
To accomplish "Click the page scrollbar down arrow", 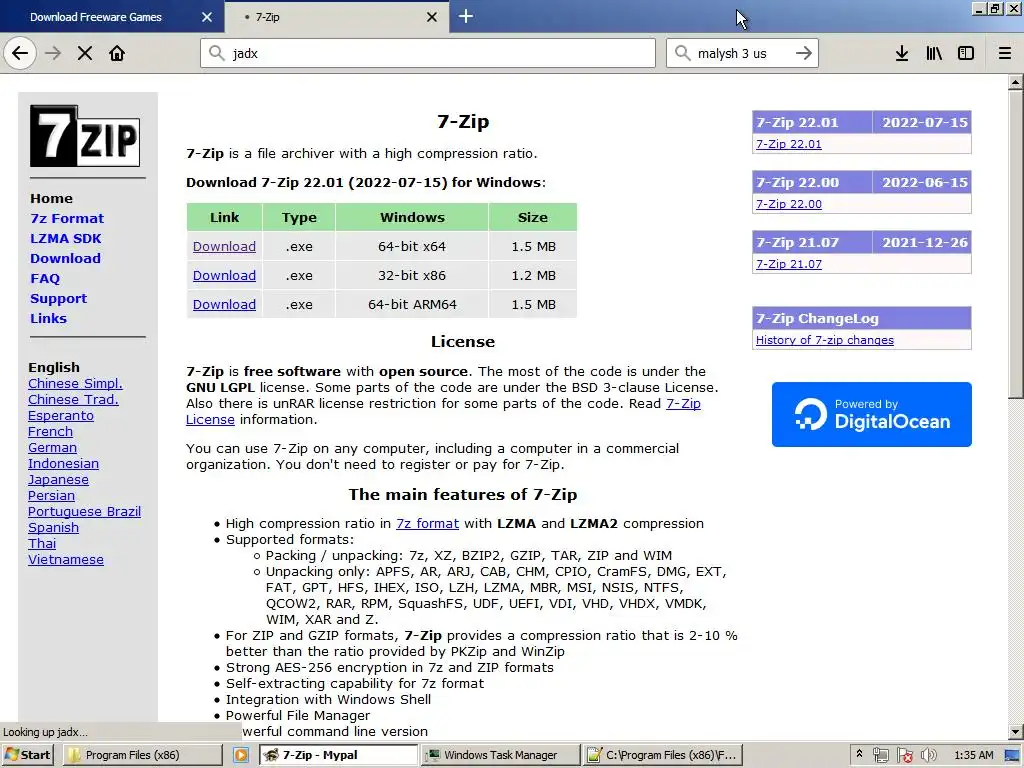I will (1016, 731).
